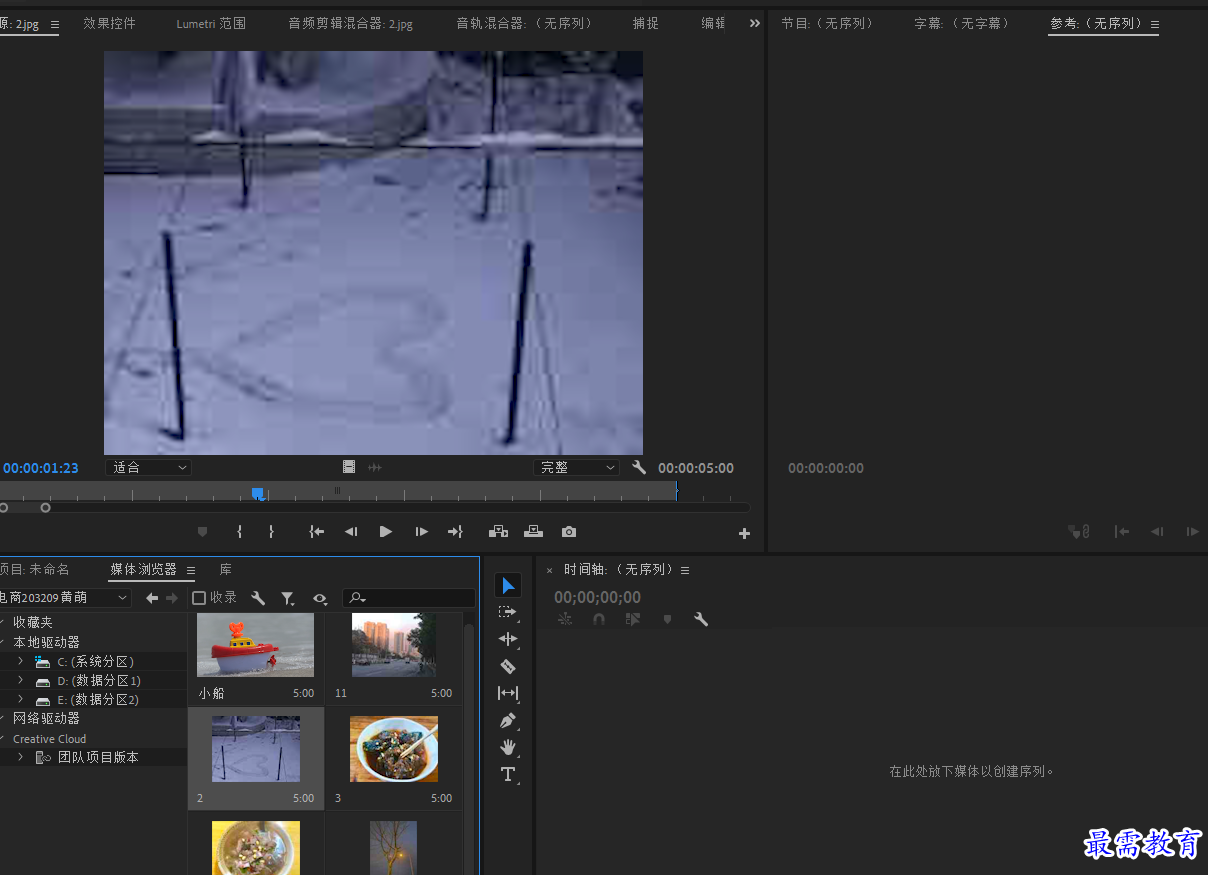Switch to the 项目: 未命名 tab

click(35, 569)
